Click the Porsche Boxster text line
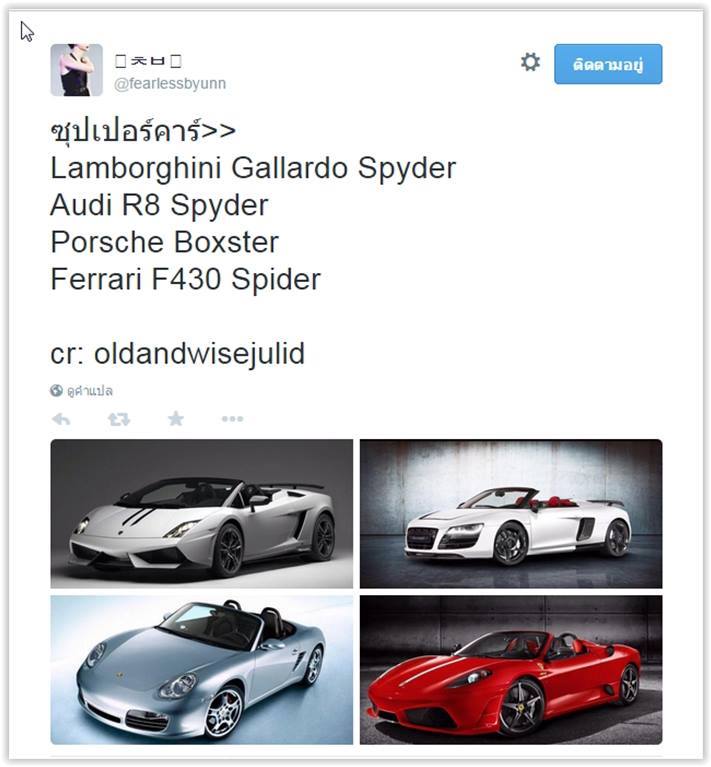Image resolution: width=711 pixels, height=767 pixels. point(165,242)
